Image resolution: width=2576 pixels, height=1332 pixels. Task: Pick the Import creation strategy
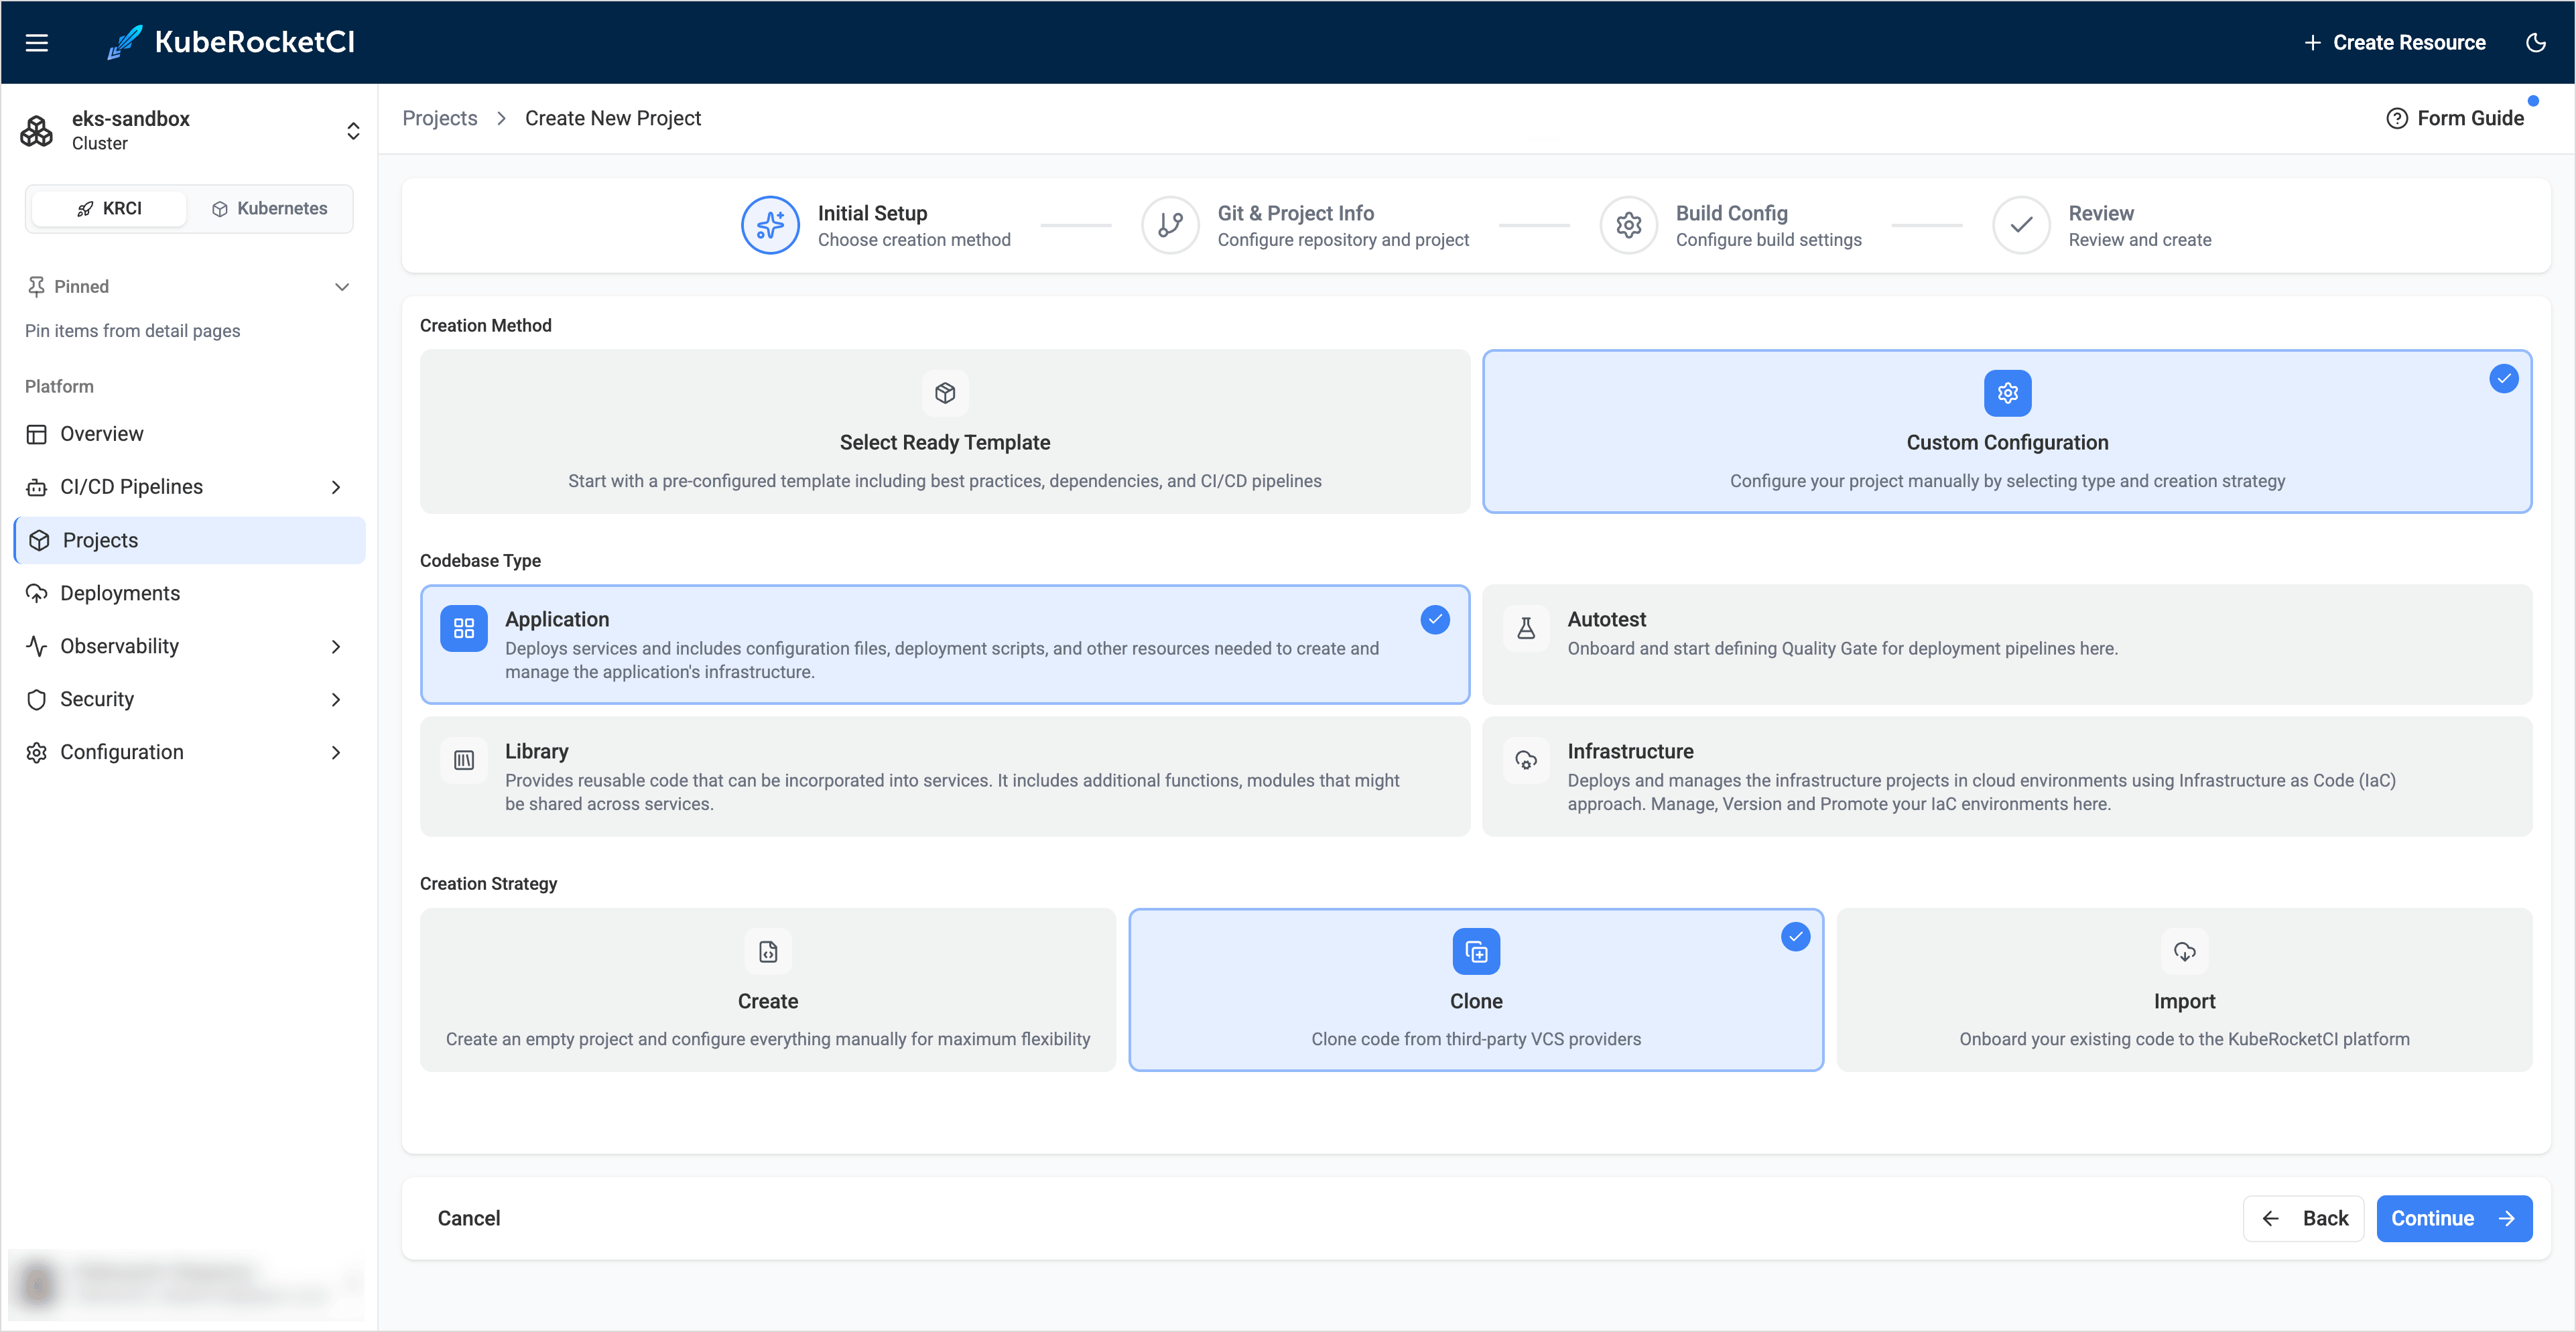tap(2184, 990)
